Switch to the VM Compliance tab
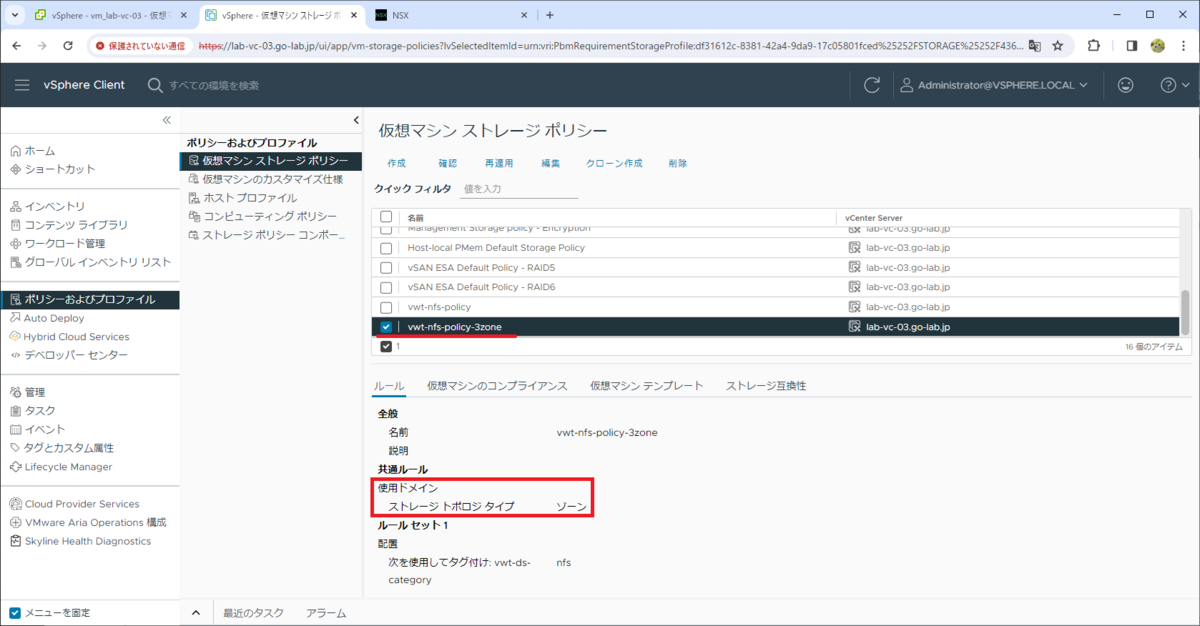This screenshot has height=626, width=1200. click(497, 386)
